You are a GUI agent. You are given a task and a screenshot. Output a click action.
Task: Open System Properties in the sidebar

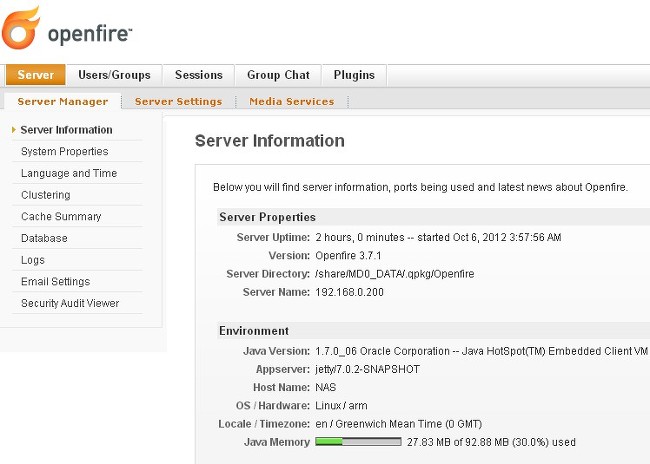(64, 152)
